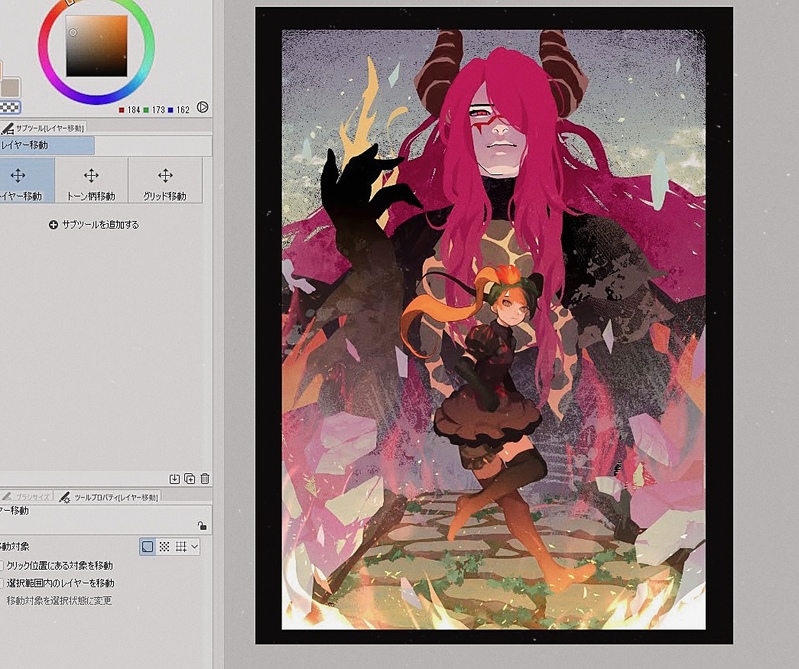Open the ツールプロパティ[レイヤー移動] tab
The width and height of the screenshot is (799, 669).
coord(108,497)
